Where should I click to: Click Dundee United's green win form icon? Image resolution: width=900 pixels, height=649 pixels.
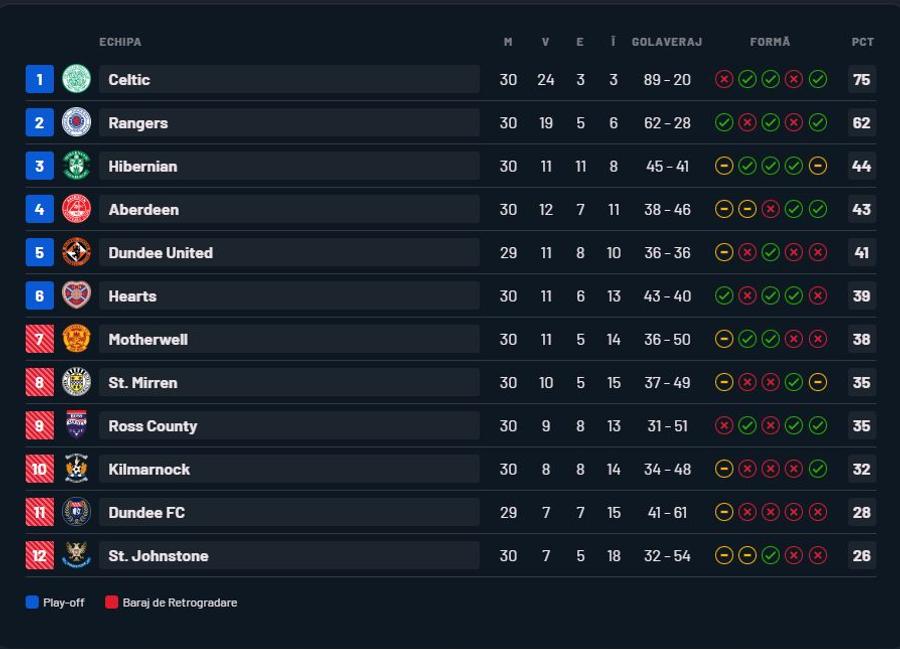coord(770,252)
